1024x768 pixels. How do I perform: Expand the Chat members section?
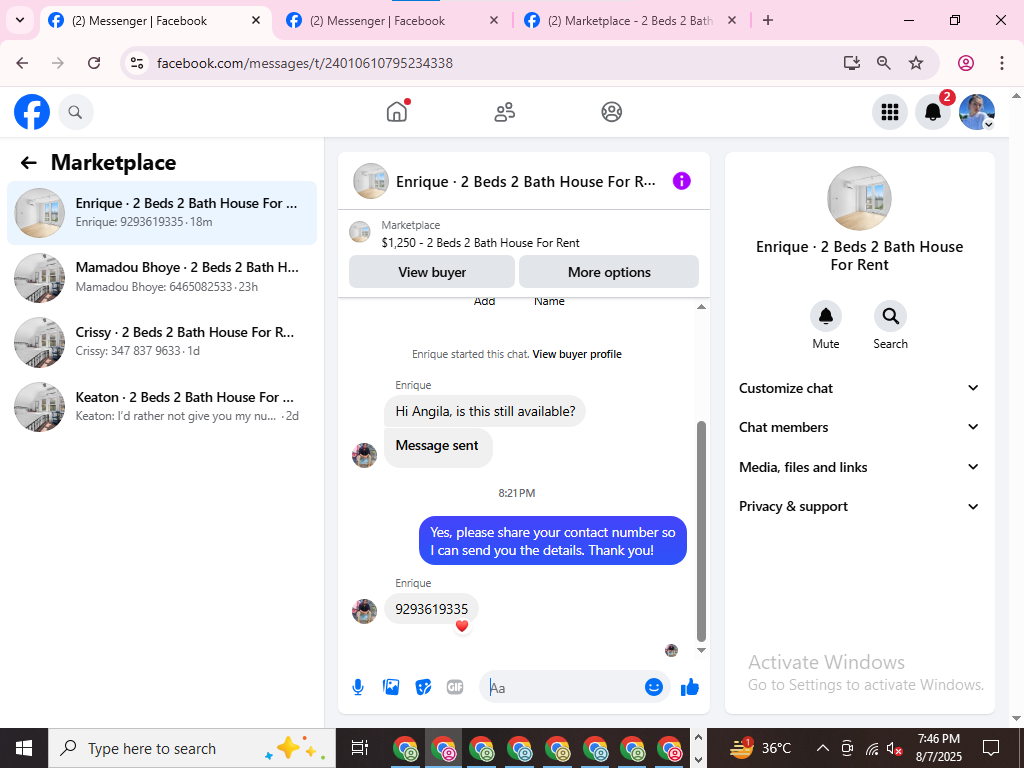(859, 427)
